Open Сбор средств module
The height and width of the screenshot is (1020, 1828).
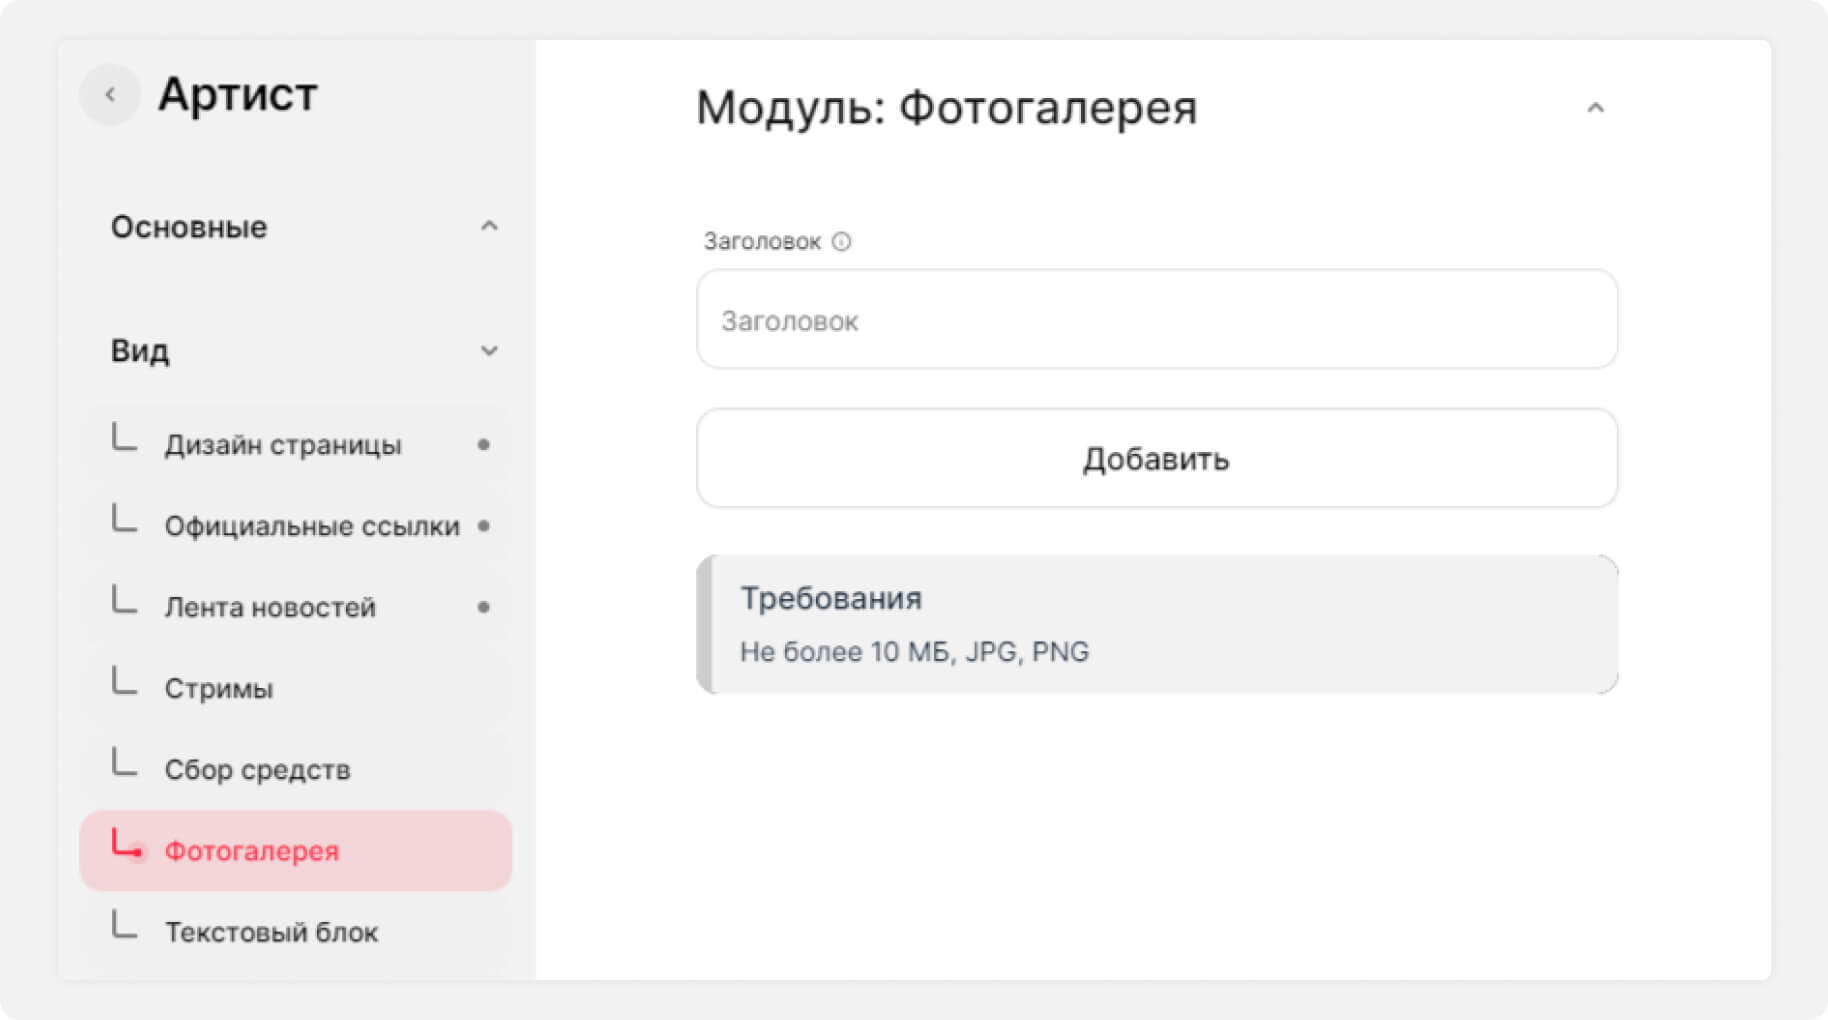(257, 770)
